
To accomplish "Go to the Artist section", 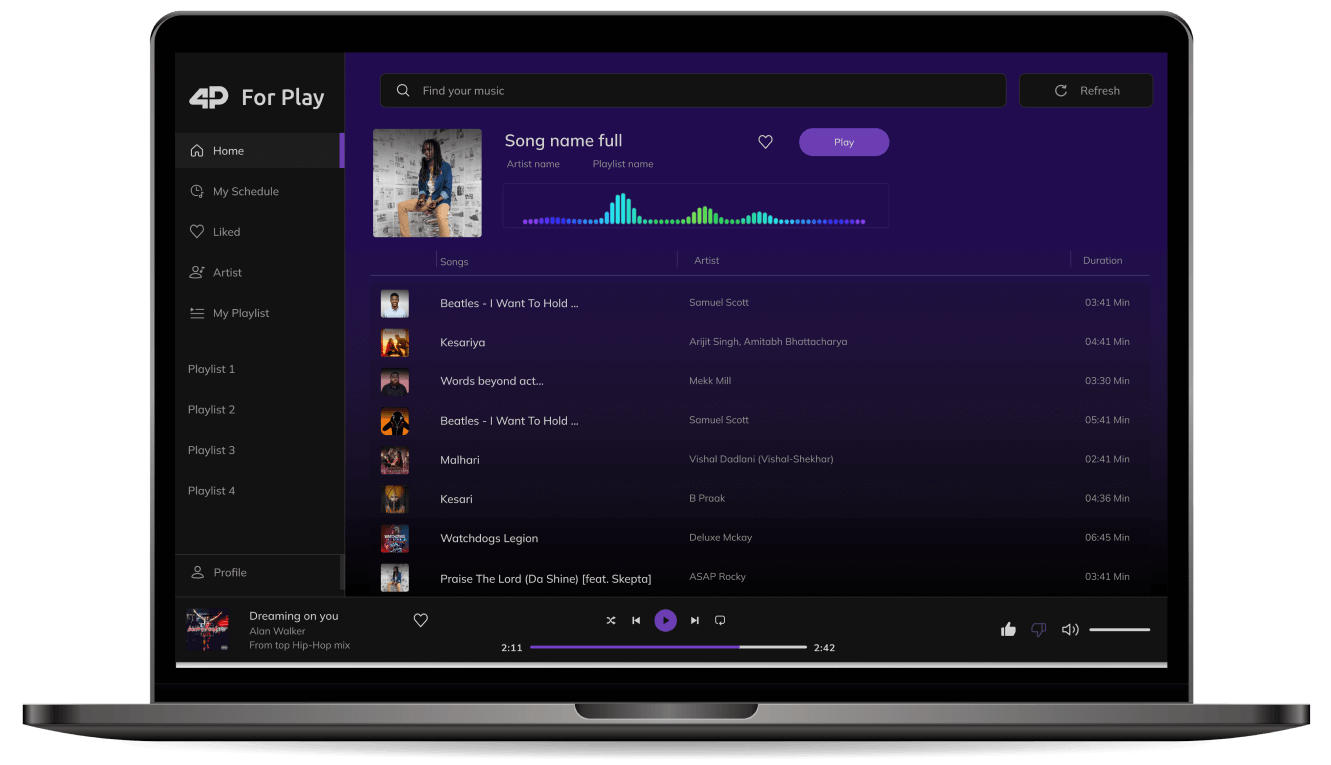I will [227, 273].
